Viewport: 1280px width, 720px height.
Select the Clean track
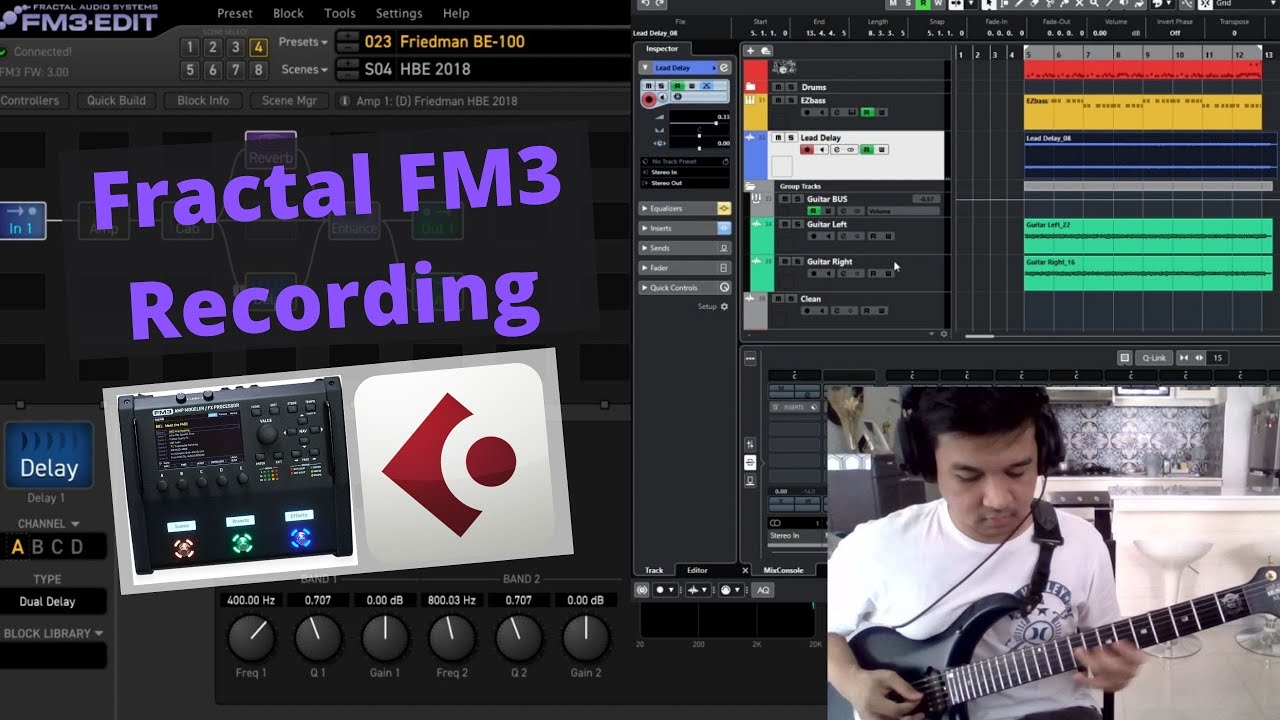811,299
